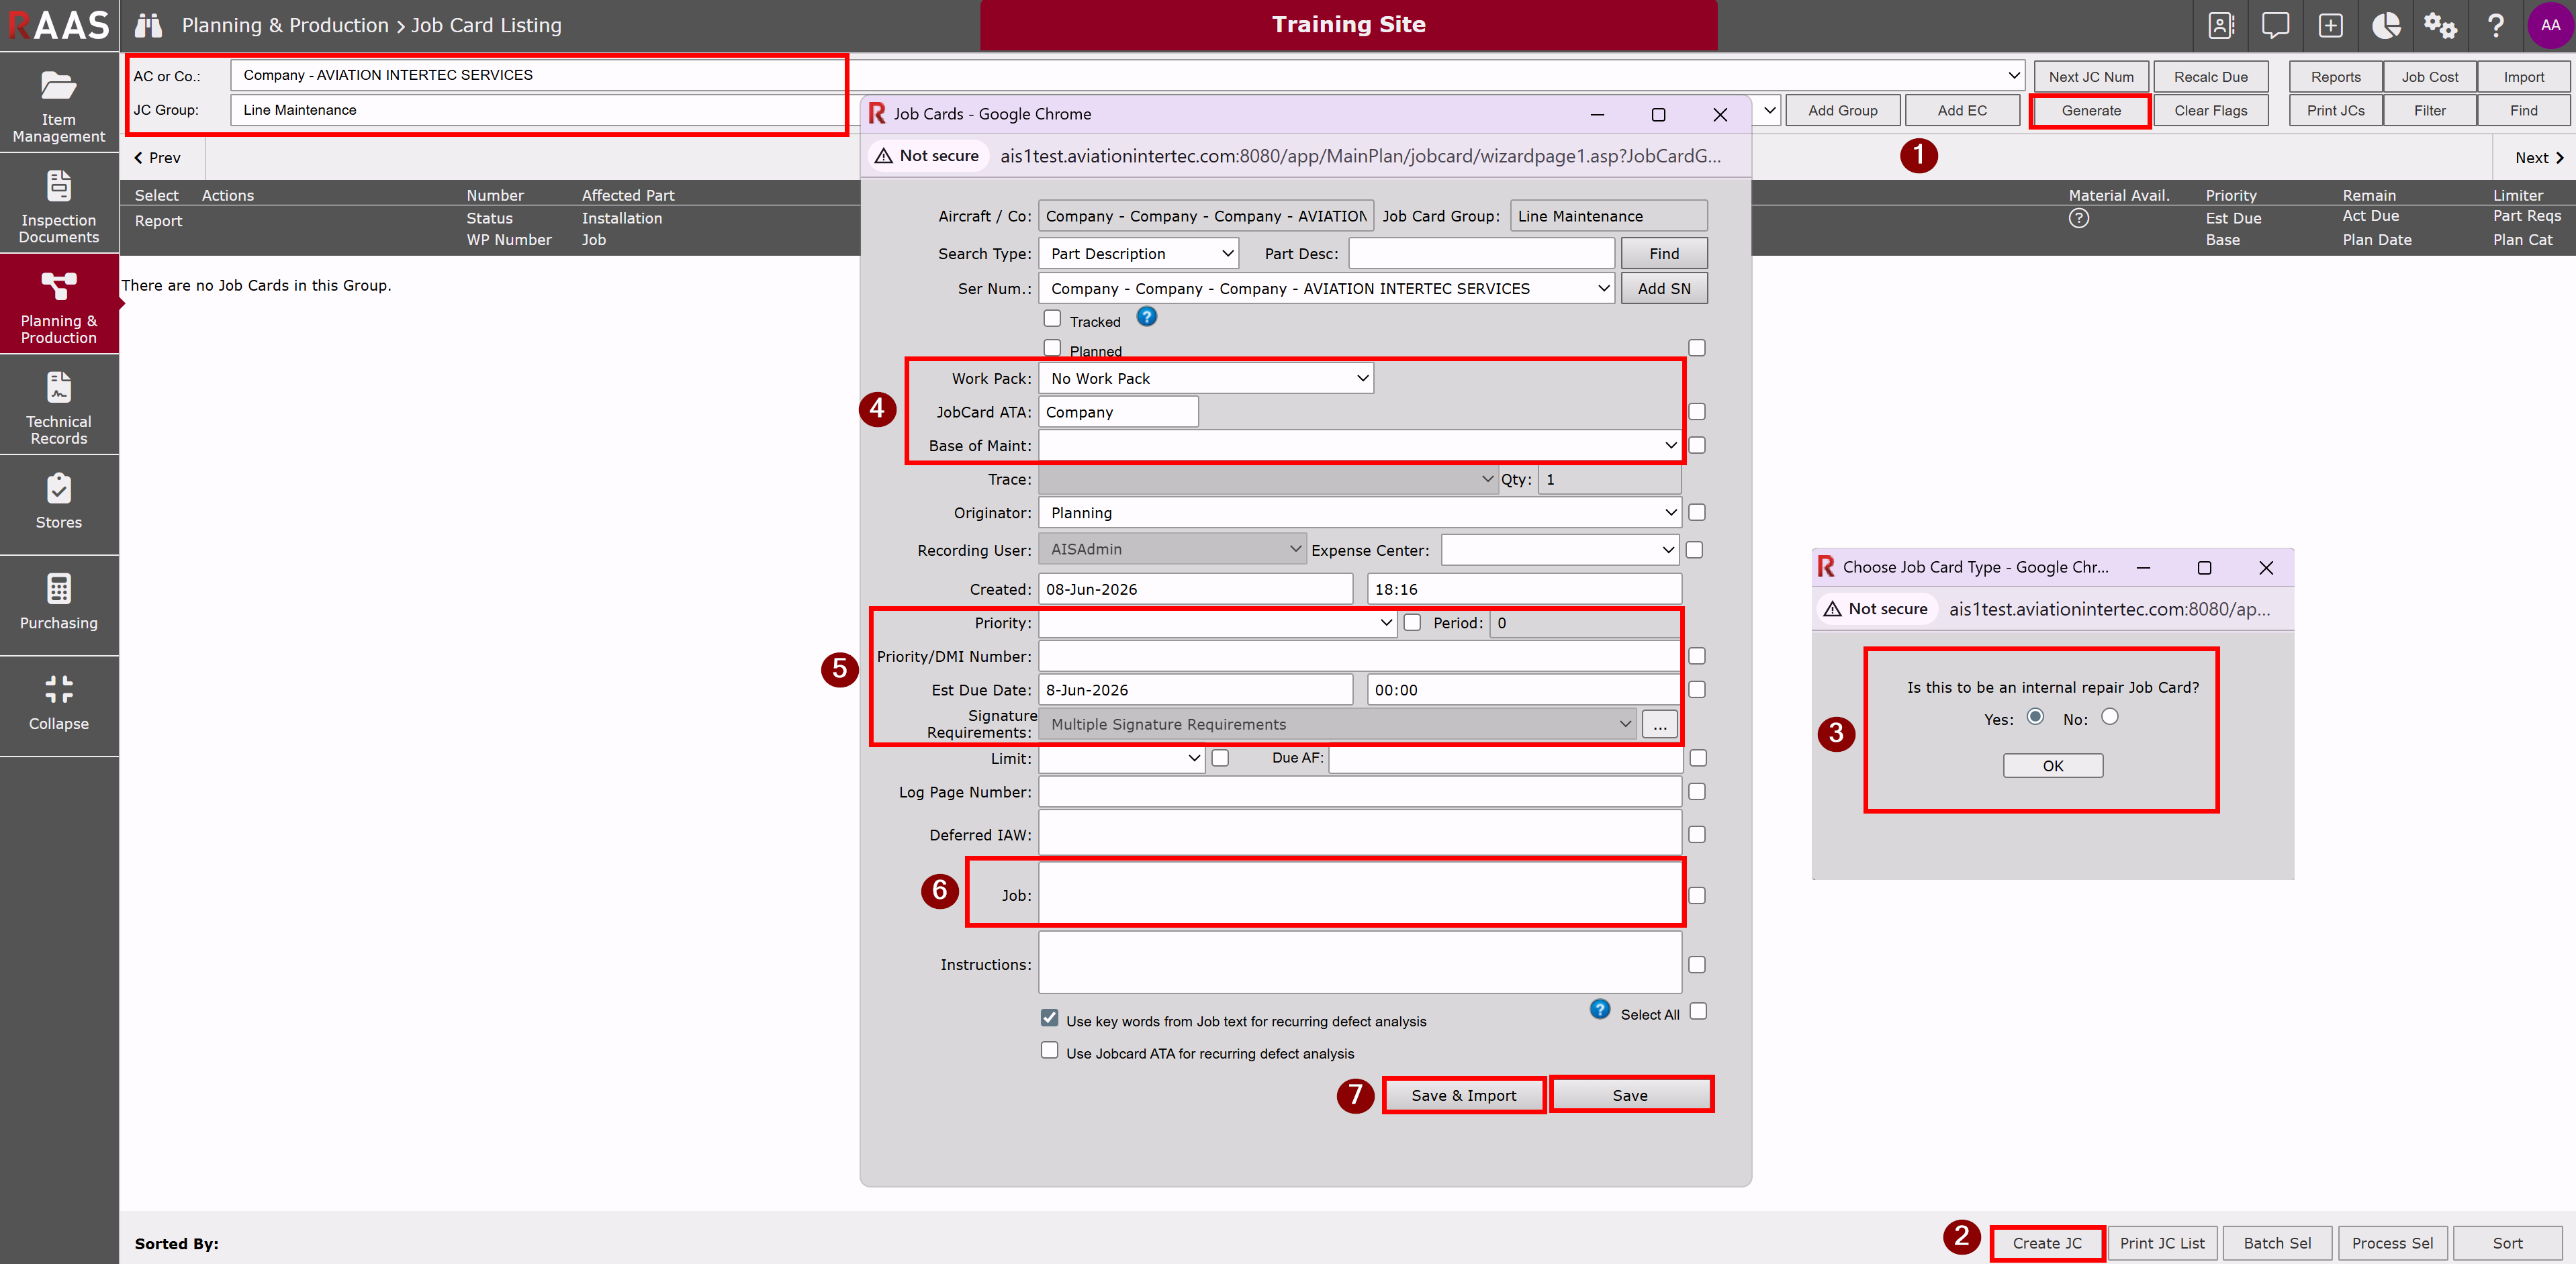The image size is (2576, 1264).
Task: Click the RAAS logo
Action: coord(59,25)
